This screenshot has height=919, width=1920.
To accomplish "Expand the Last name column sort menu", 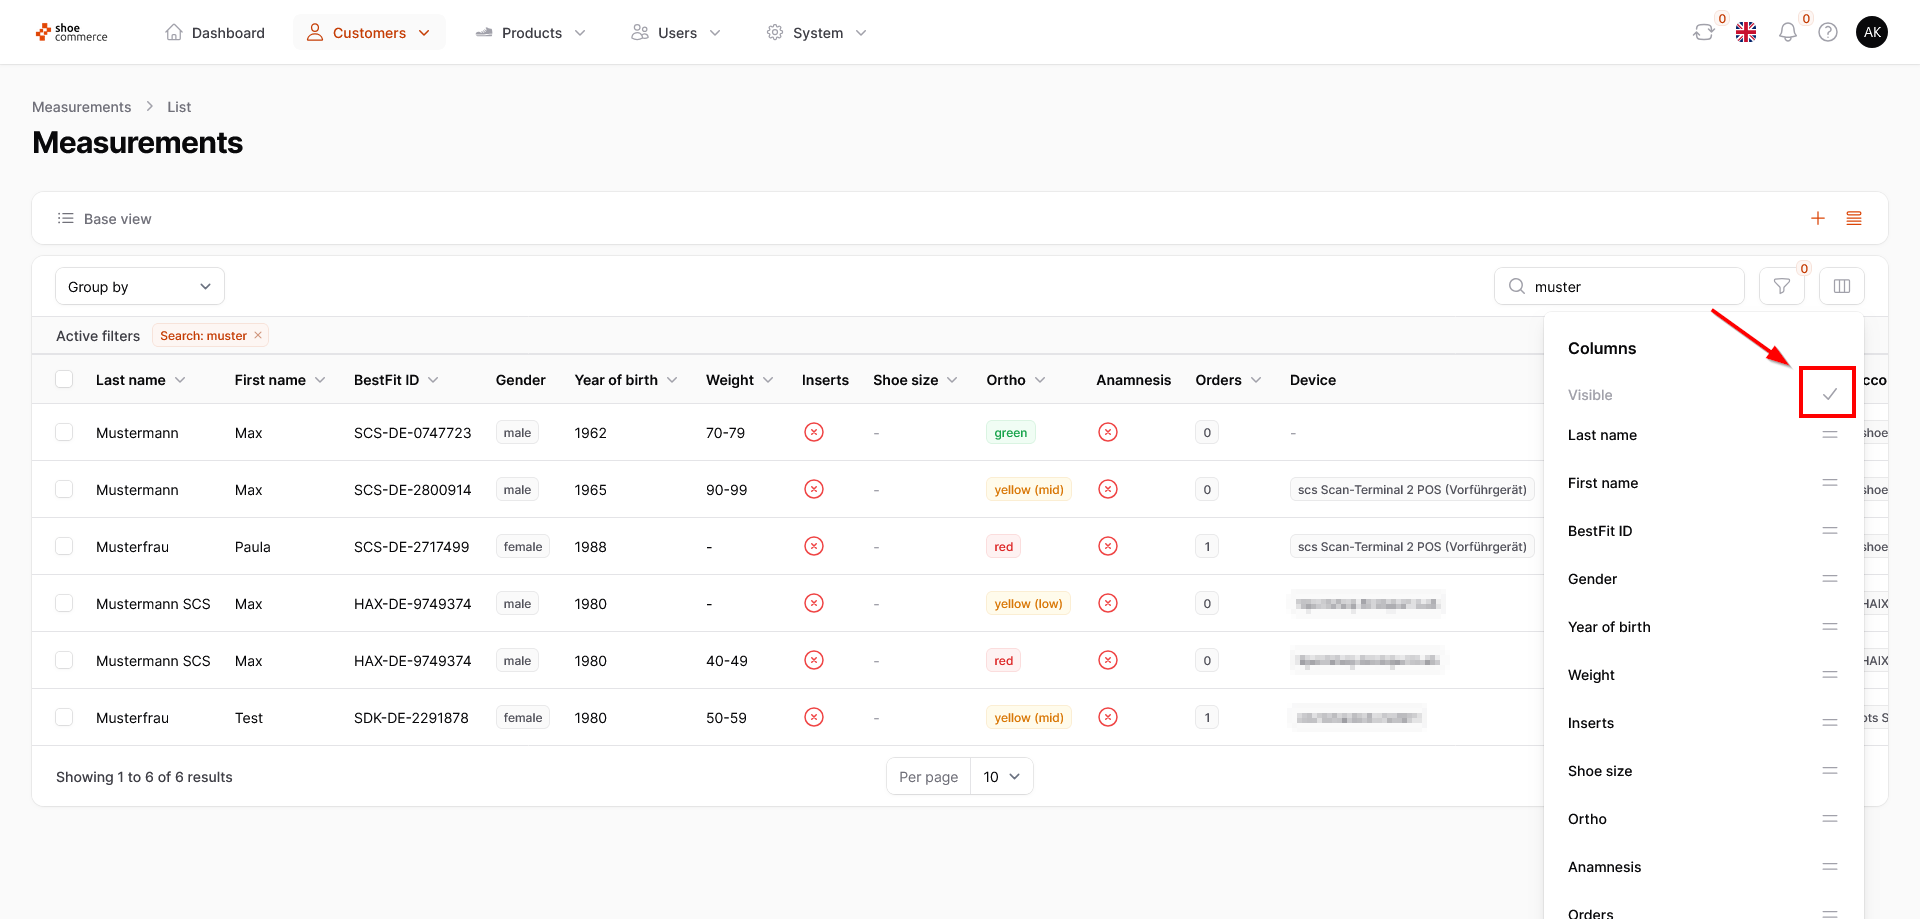I will point(180,380).
